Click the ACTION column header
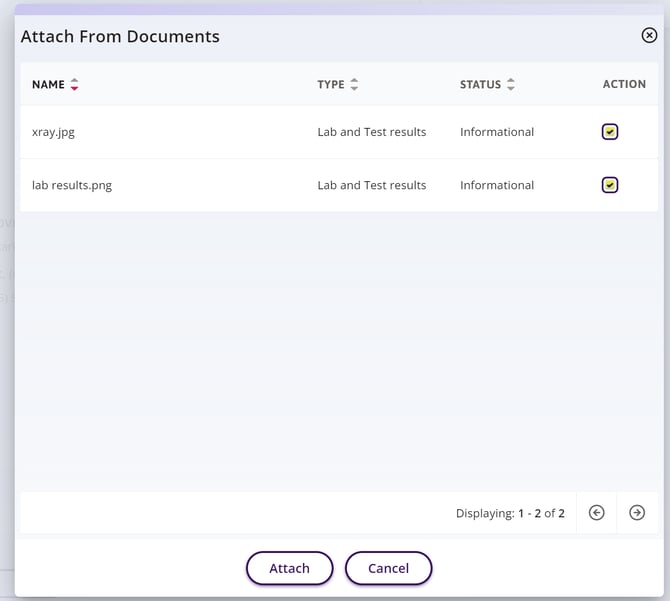The width and height of the screenshot is (670, 601). 624,85
